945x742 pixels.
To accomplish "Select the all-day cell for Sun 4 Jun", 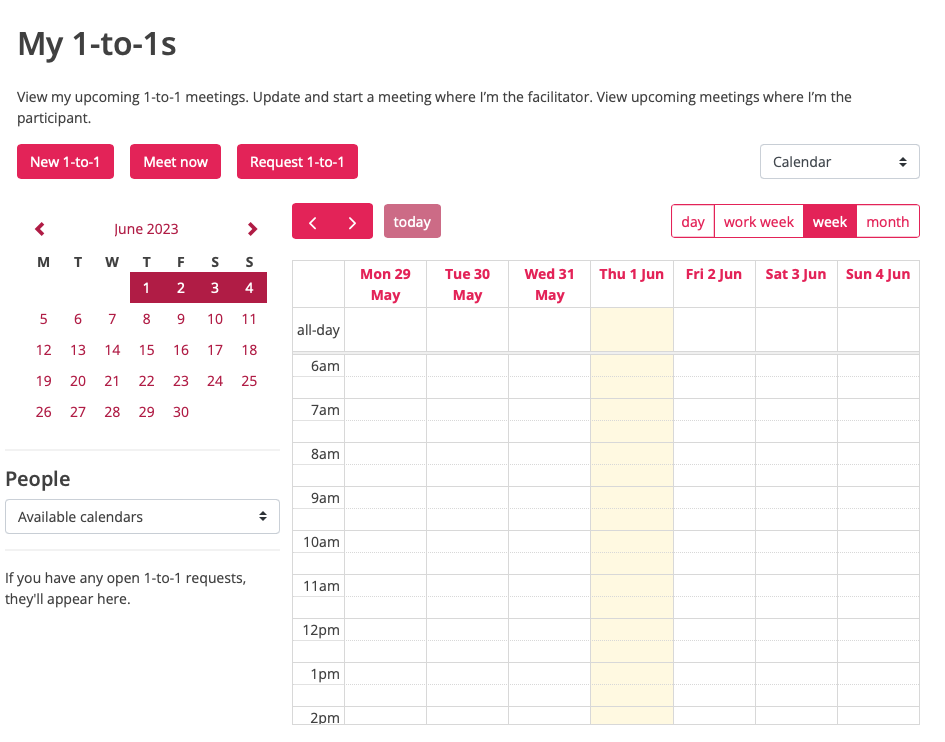I will pyautogui.click(x=877, y=329).
